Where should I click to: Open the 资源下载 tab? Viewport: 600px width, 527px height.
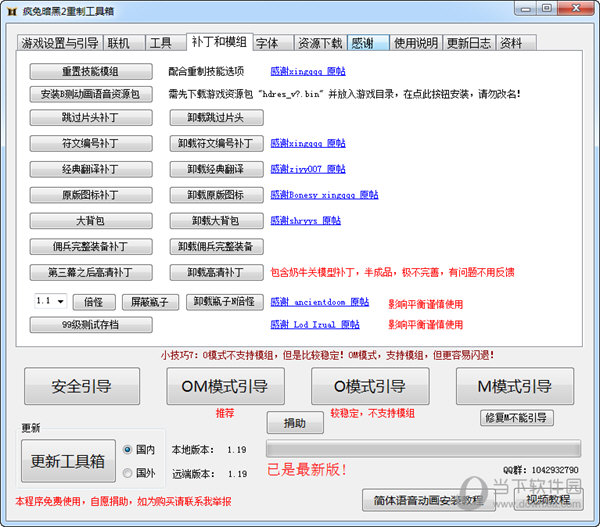tap(320, 43)
